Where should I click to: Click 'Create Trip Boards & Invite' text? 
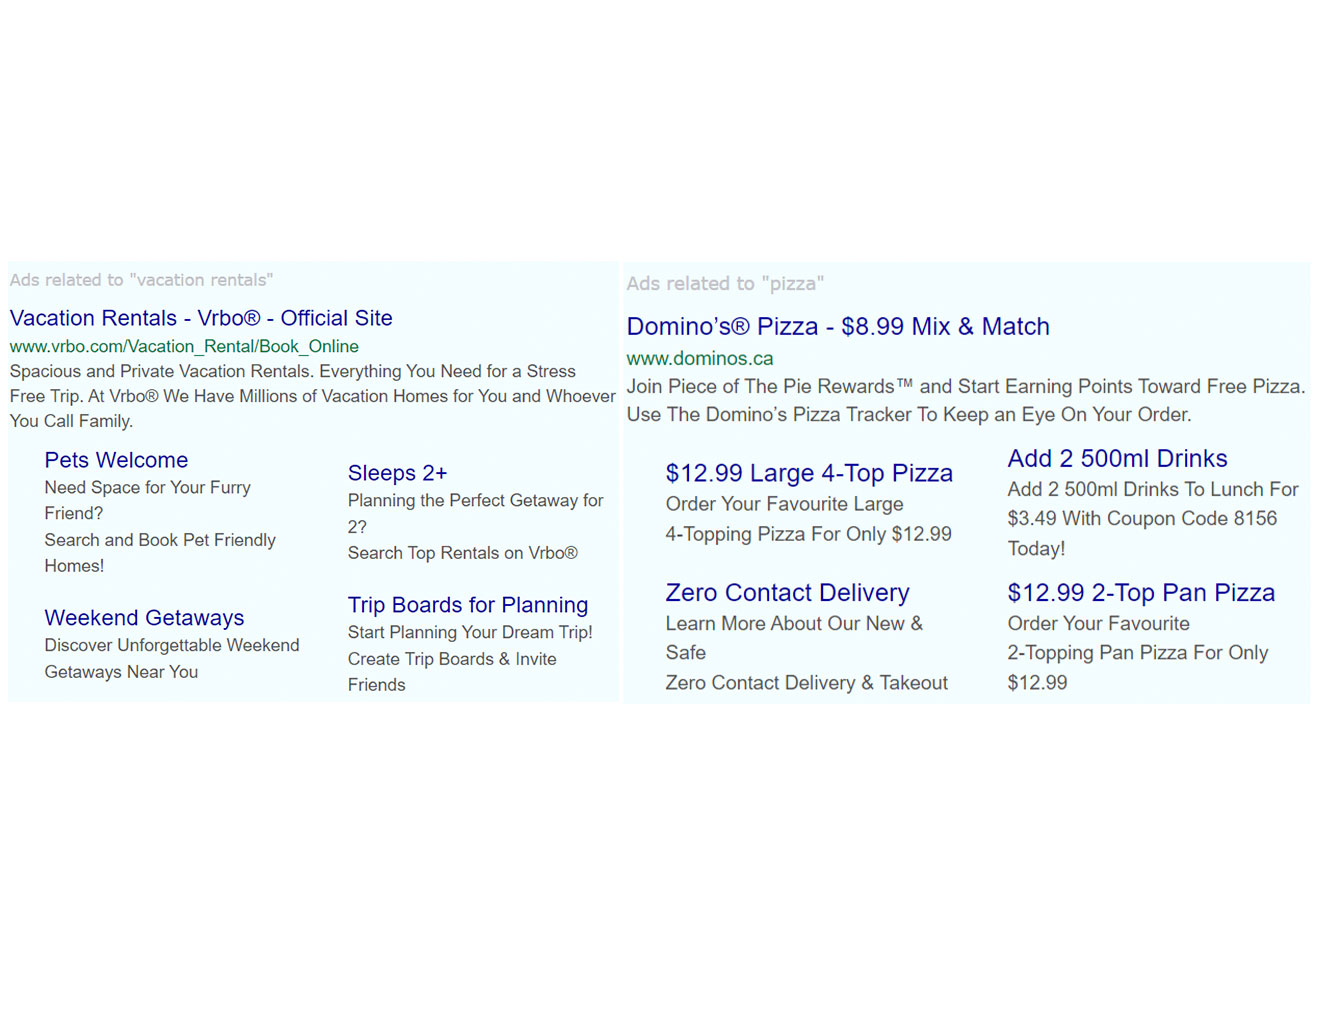coord(452,659)
